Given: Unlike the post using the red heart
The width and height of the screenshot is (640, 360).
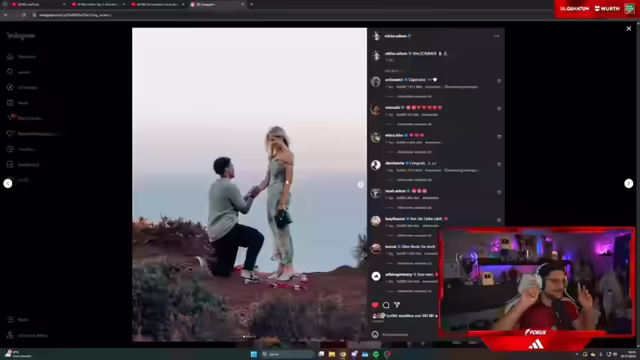Looking at the screenshot, I should 375,305.
